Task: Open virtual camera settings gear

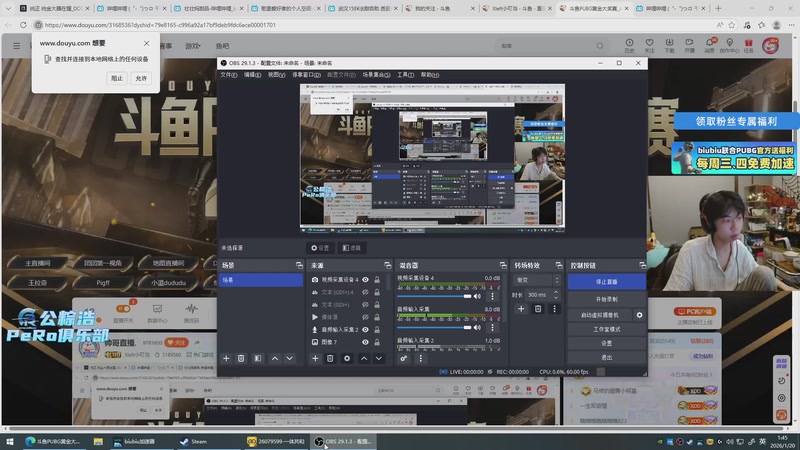Action: tap(639, 315)
